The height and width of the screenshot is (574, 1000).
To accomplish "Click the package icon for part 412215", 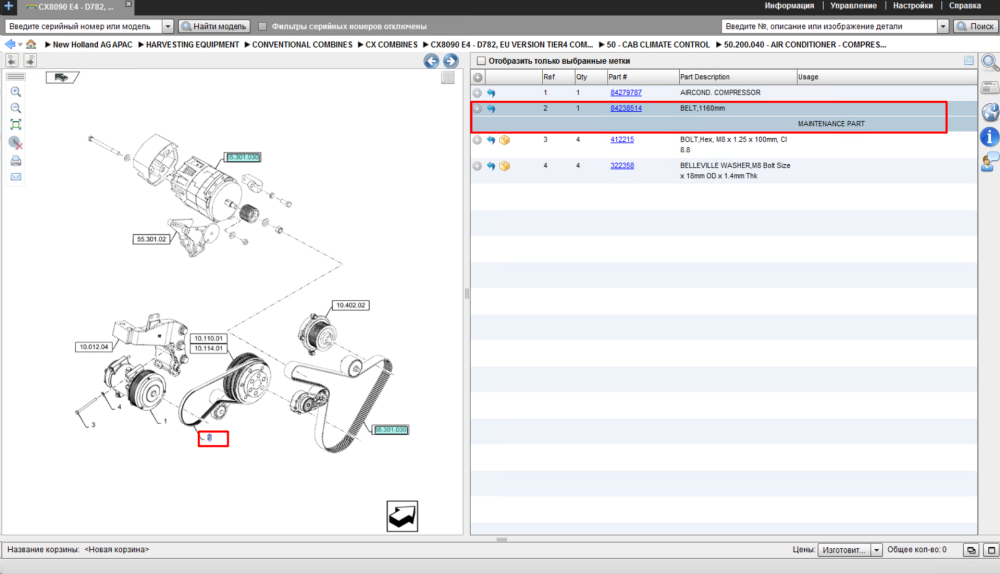I will (x=504, y=140).
